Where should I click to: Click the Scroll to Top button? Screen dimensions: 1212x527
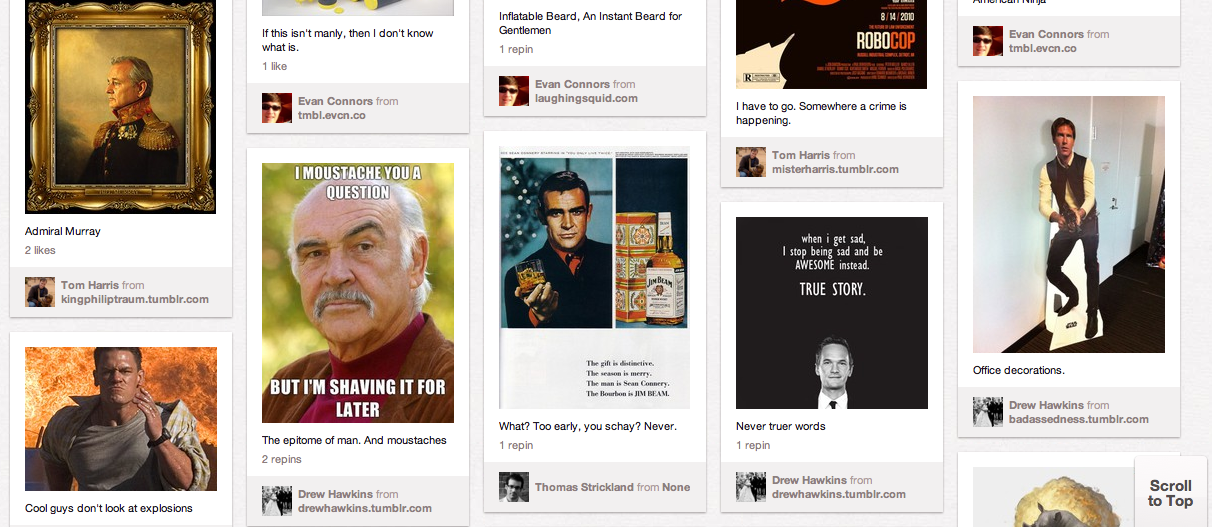tap(1170, 493)
